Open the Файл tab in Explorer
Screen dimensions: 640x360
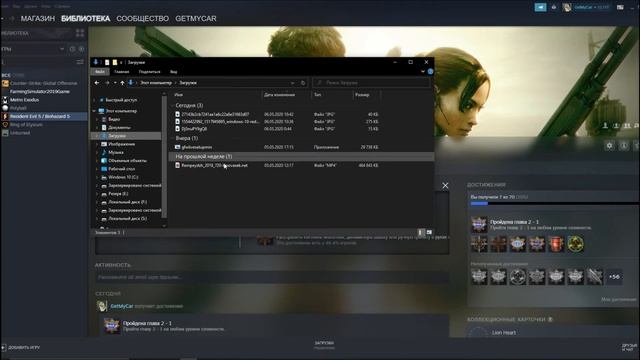click(100, 72)
